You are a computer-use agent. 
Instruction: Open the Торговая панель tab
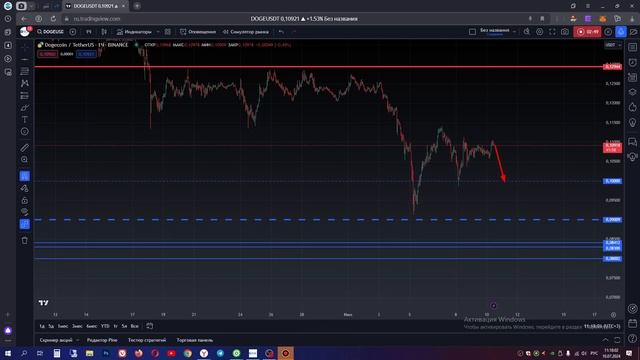tap(195, 340)
